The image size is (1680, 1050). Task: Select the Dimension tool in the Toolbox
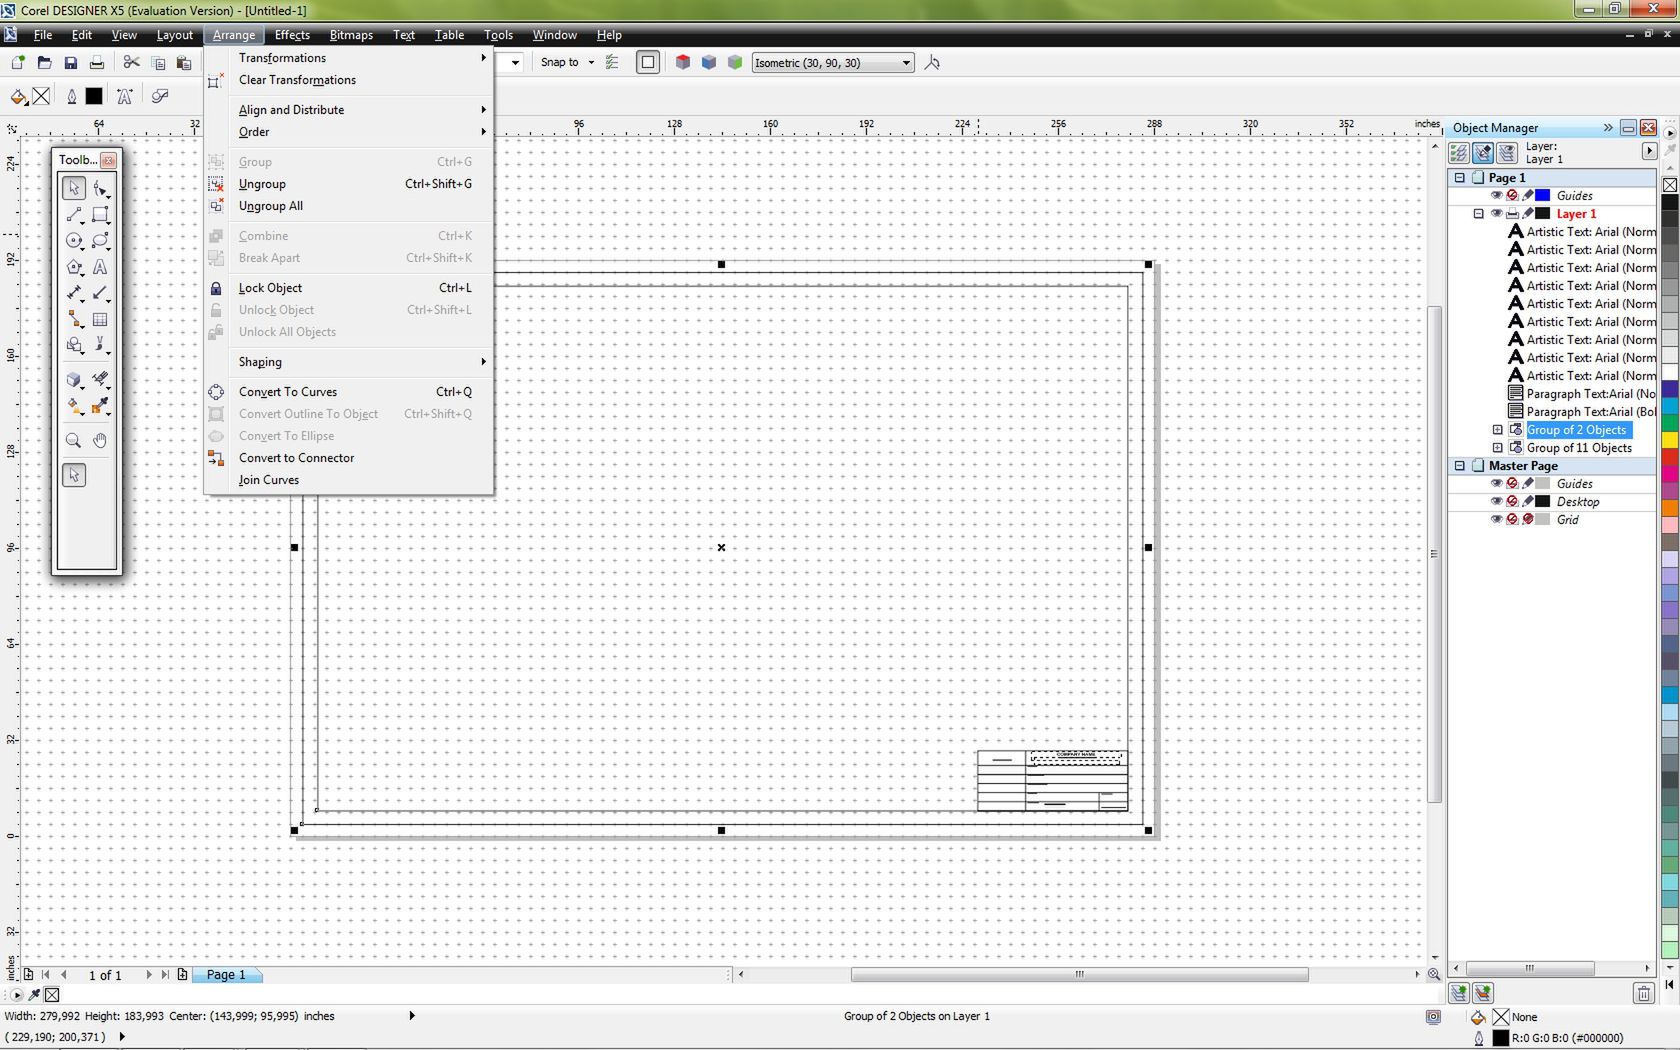click(74, 293)
